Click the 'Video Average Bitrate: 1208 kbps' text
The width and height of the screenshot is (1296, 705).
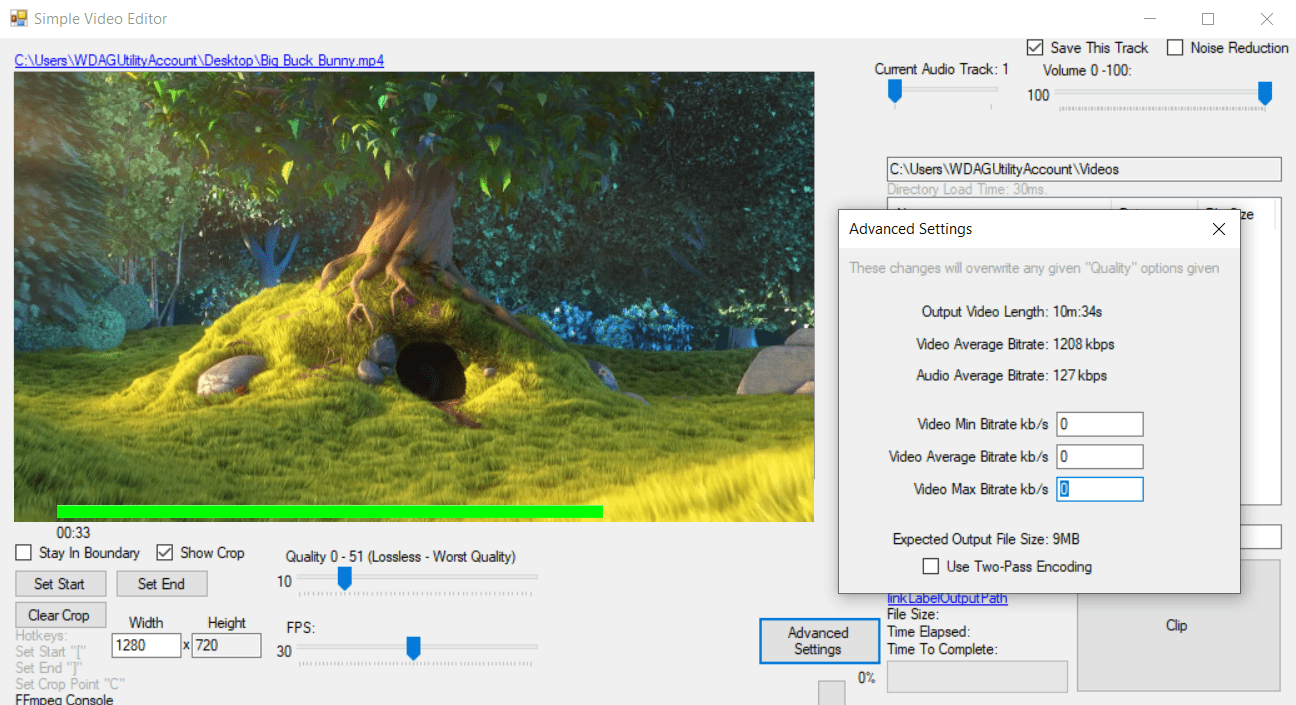point(1015,344)
